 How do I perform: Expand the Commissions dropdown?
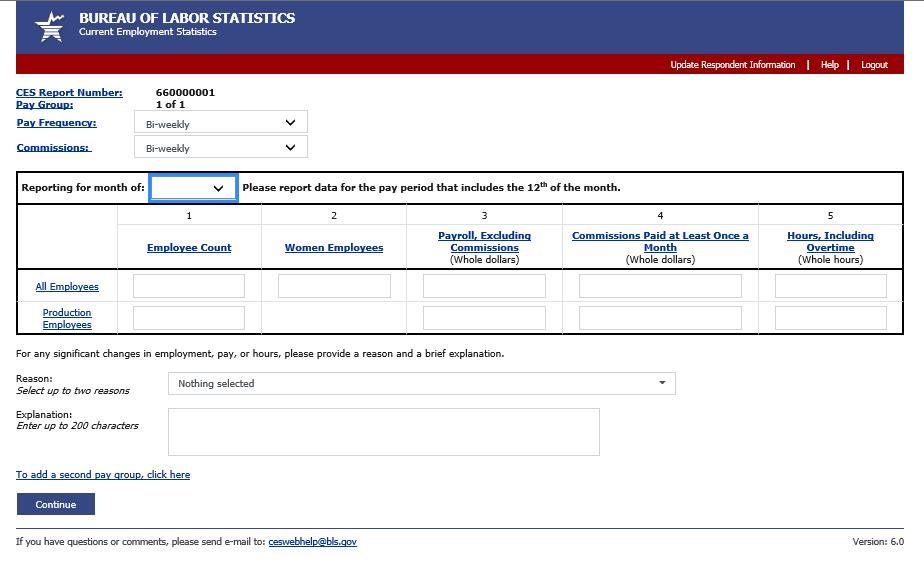point(220,148)
